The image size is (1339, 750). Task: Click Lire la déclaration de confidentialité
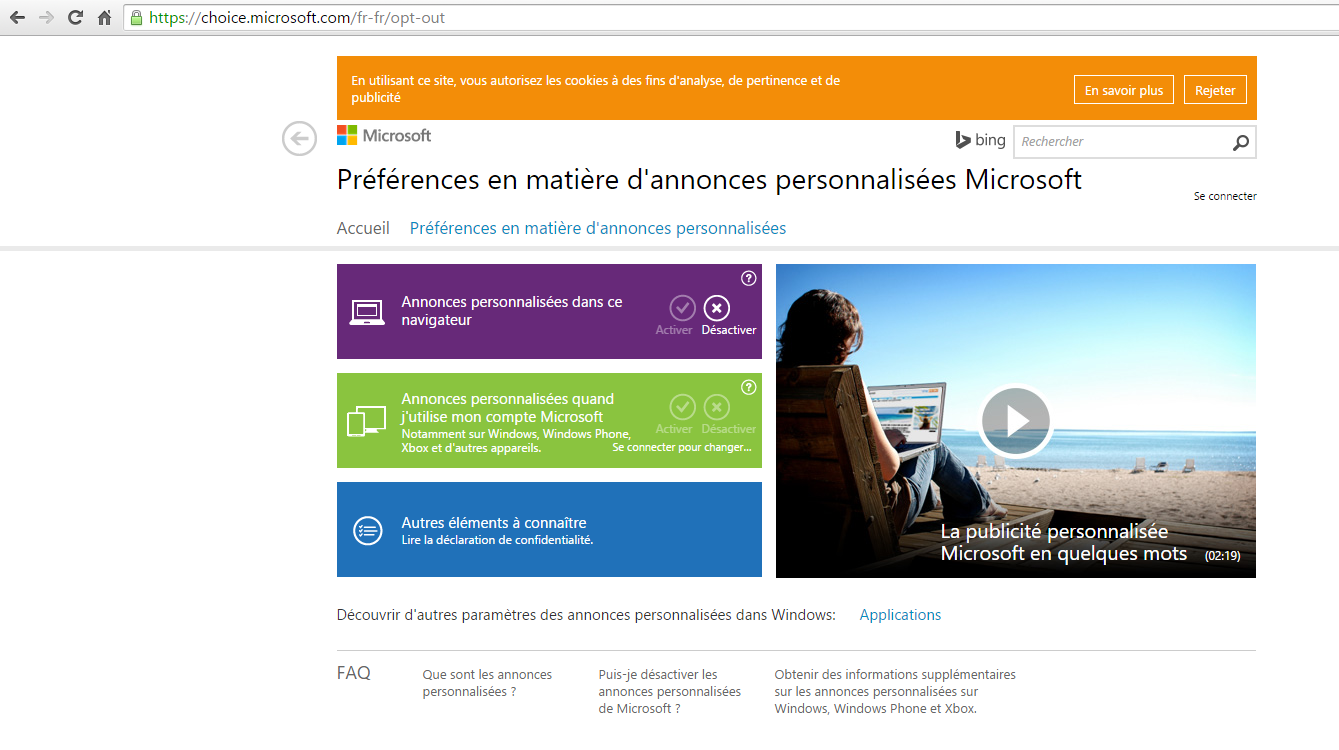(x=497, y=540)
